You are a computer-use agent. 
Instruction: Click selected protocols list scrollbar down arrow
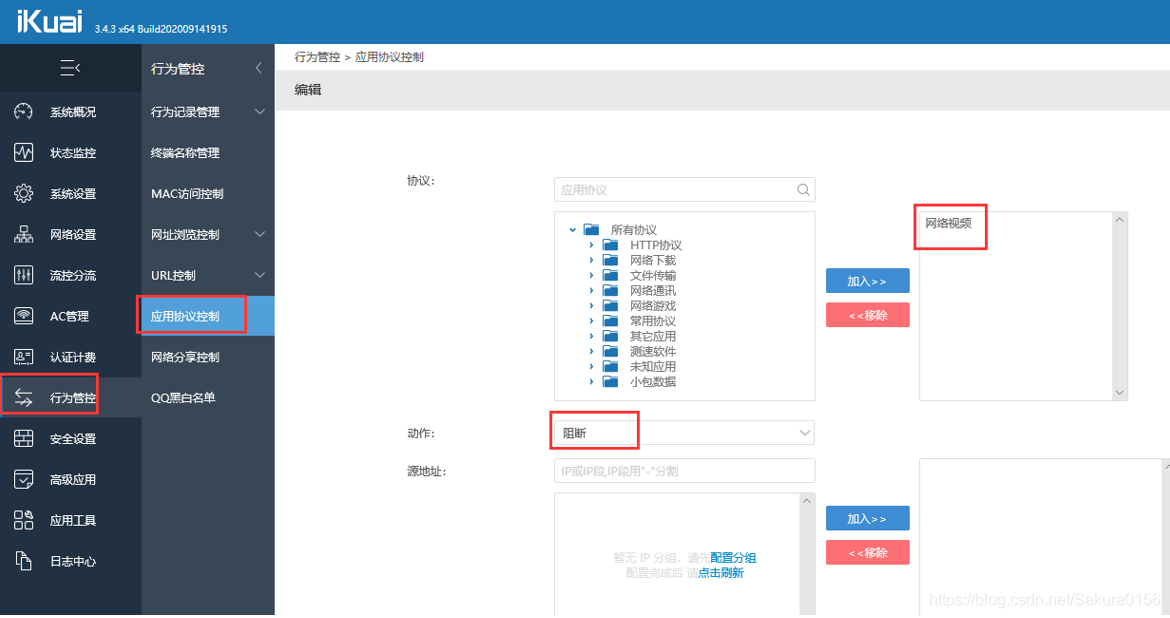coord(1119,393)
